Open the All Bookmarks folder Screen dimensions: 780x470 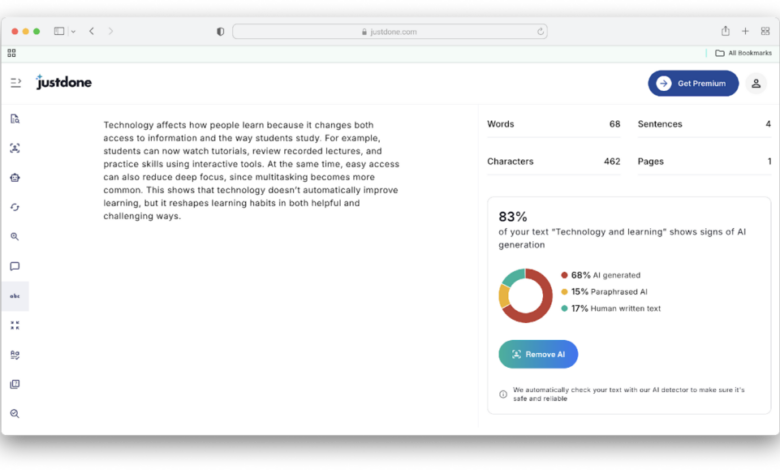click(x=743, y=53)
